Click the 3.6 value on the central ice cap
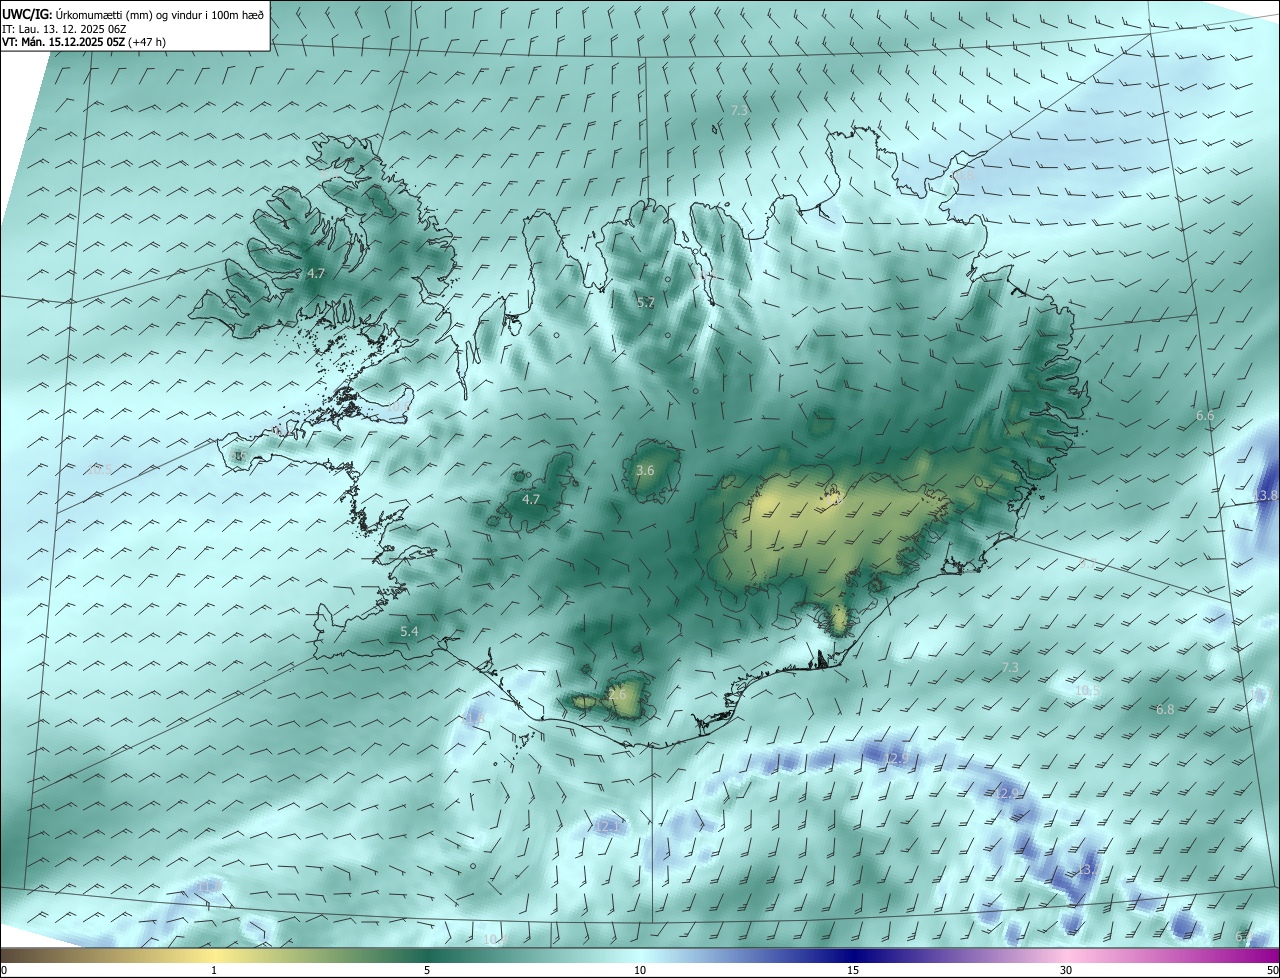1280x978 pixels. click(x=645, y=470)
